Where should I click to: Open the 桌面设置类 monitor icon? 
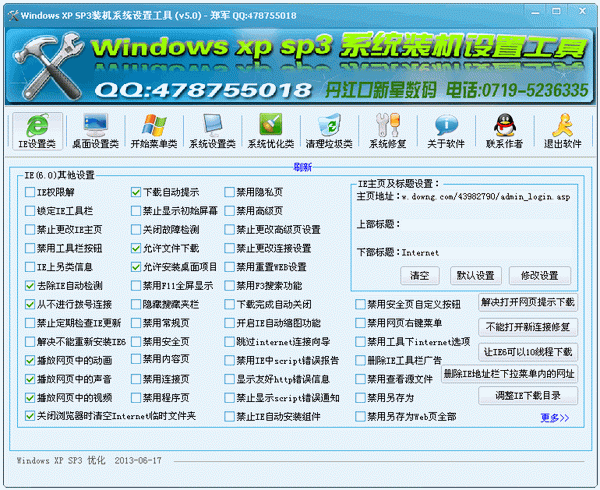(x=95, y=131)
